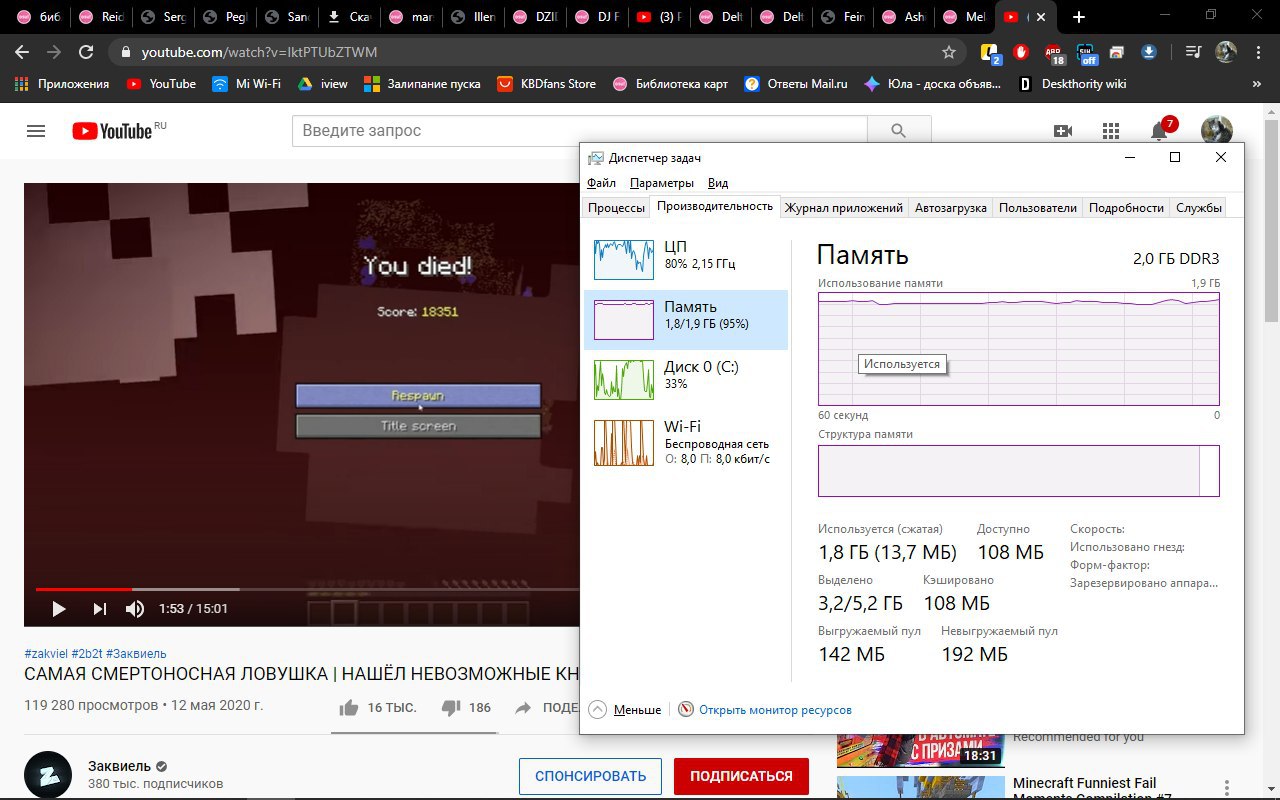This screenshot has width=1280, height=800.
Task: Switch to Автозагрузка tab
Action: click(951, 208)
